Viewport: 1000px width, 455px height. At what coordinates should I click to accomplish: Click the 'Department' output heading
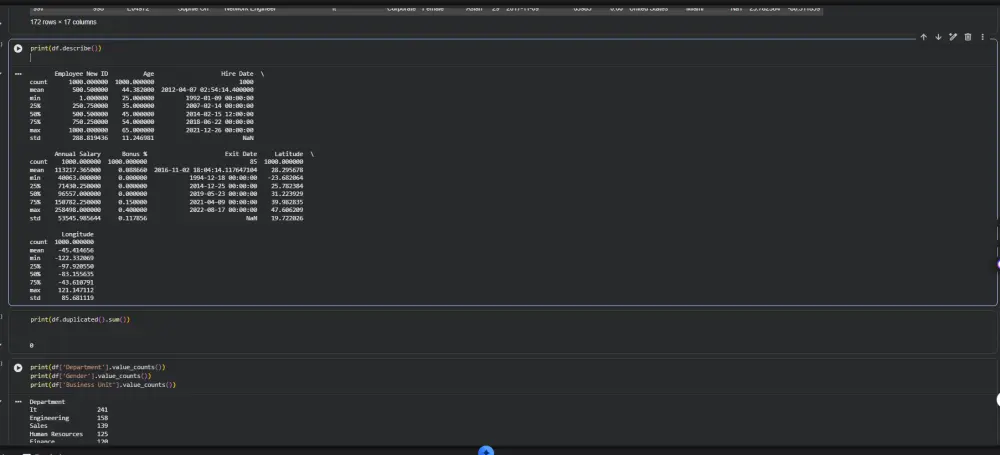tap(47, 402)
